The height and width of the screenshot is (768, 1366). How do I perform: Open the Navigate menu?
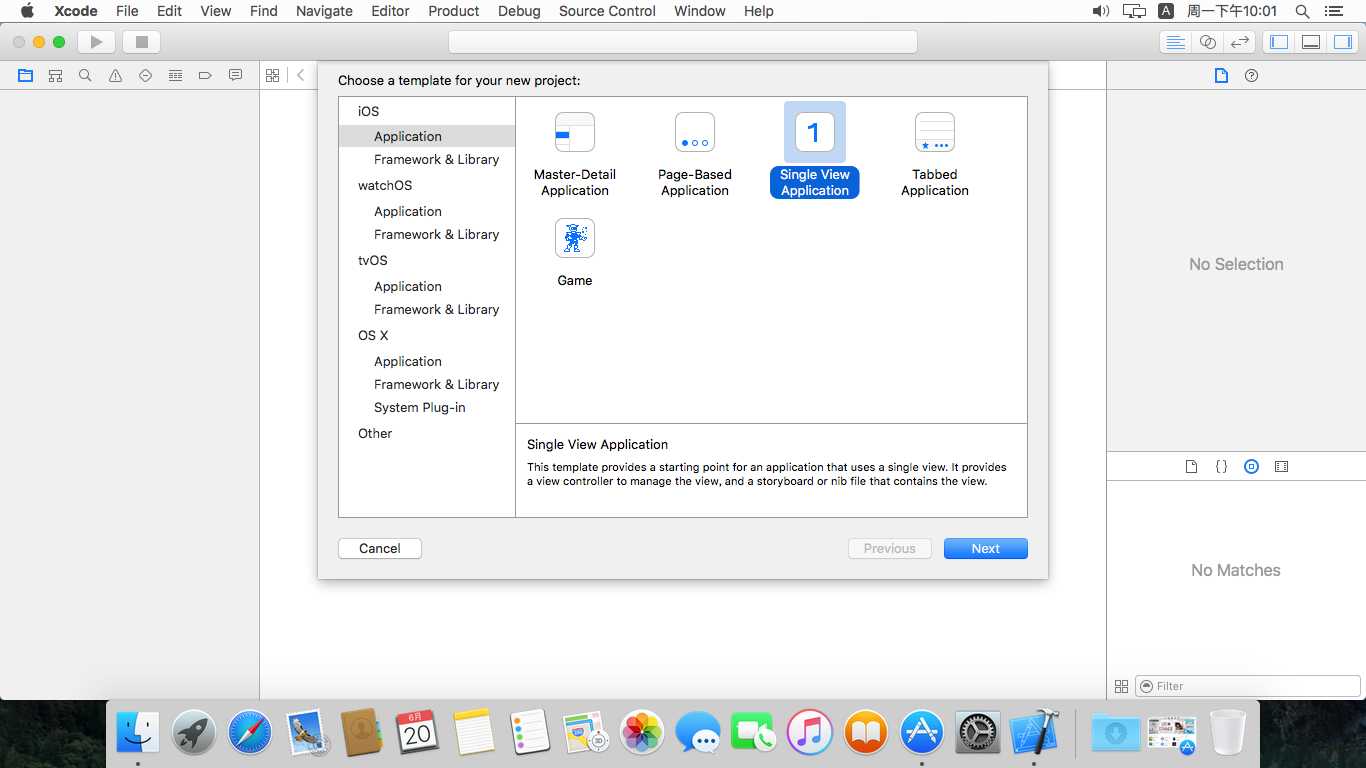point(324,11)
